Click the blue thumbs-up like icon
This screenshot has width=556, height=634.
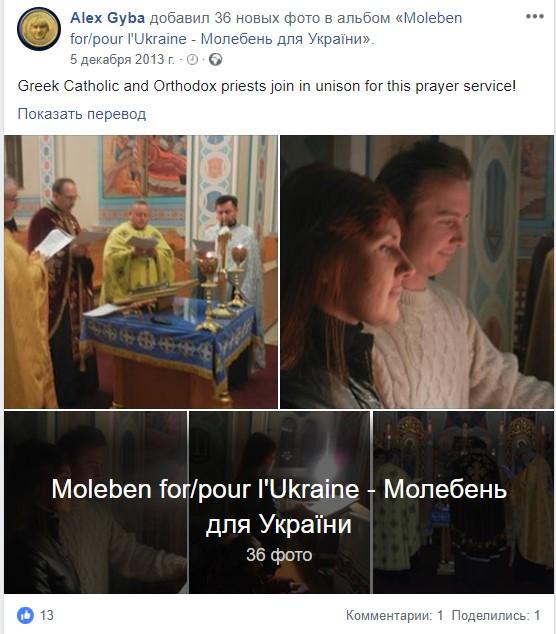pyautogui.click(x=25, y=615)
